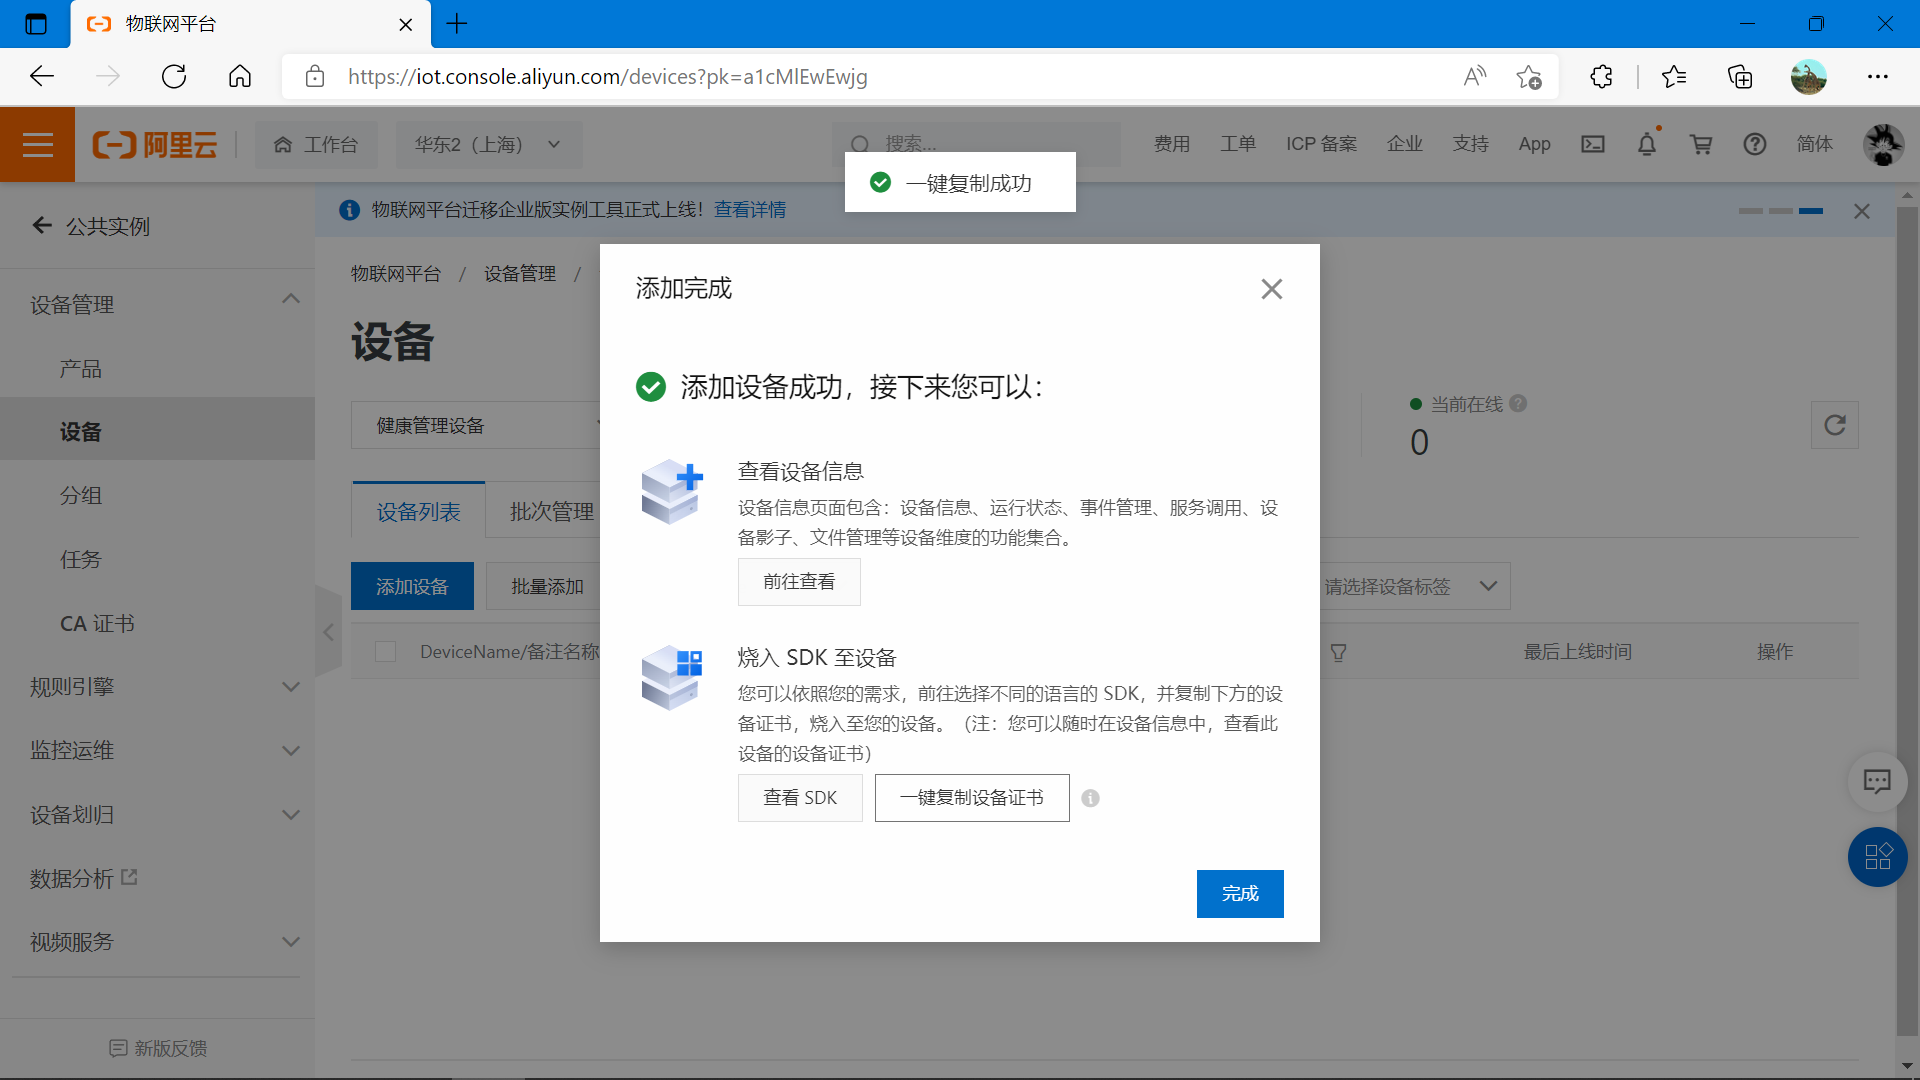Select CA 证书 in sidebar
This screenshot has height=1080, width=1920.
[97, 624]
